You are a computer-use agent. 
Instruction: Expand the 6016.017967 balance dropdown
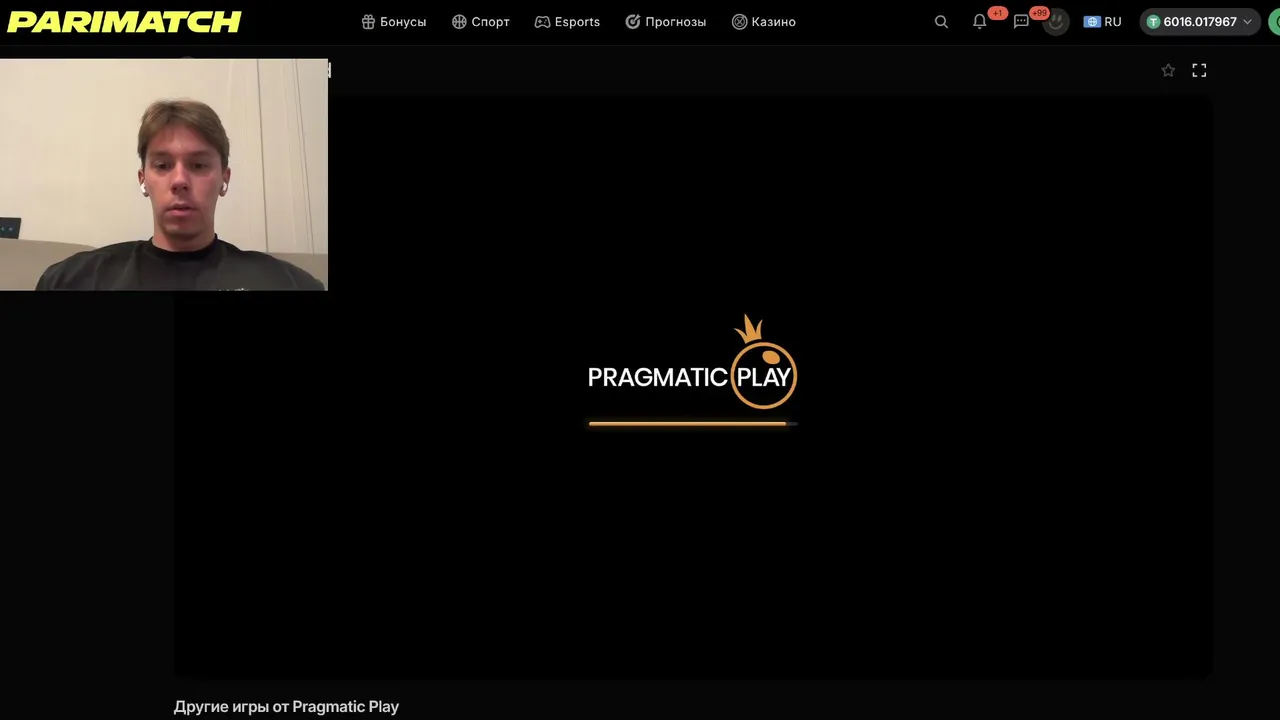1200,22
